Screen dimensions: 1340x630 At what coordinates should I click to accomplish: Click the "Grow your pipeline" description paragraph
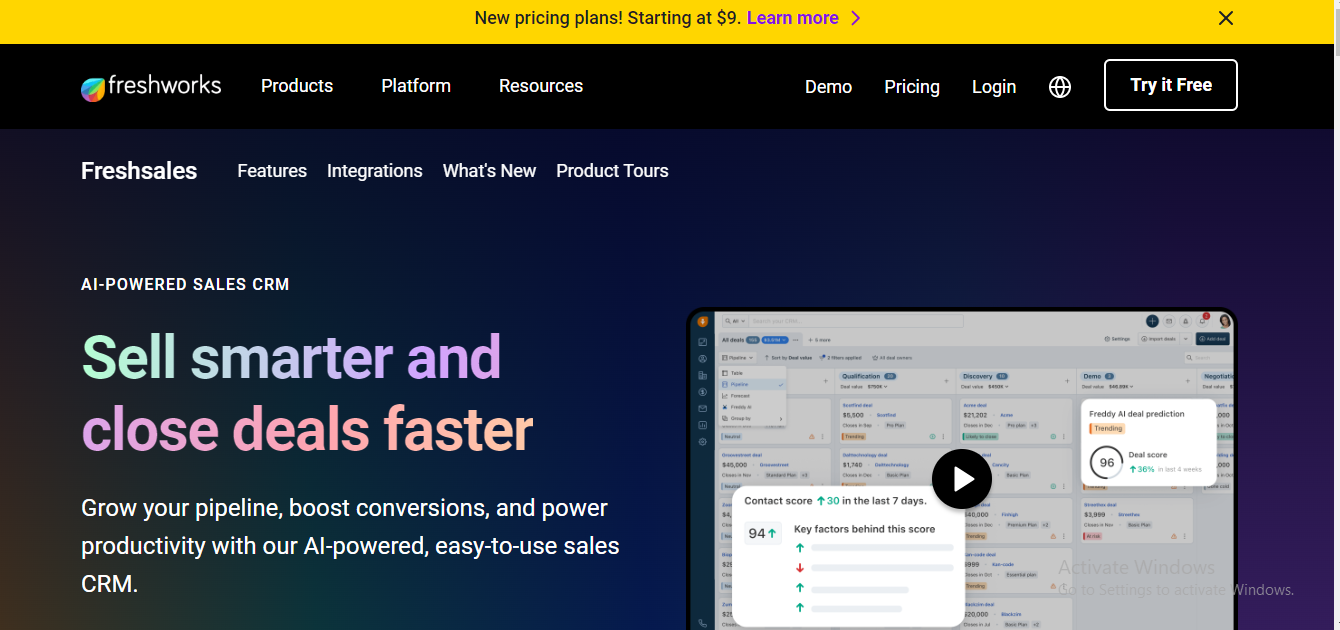point(350,546)
